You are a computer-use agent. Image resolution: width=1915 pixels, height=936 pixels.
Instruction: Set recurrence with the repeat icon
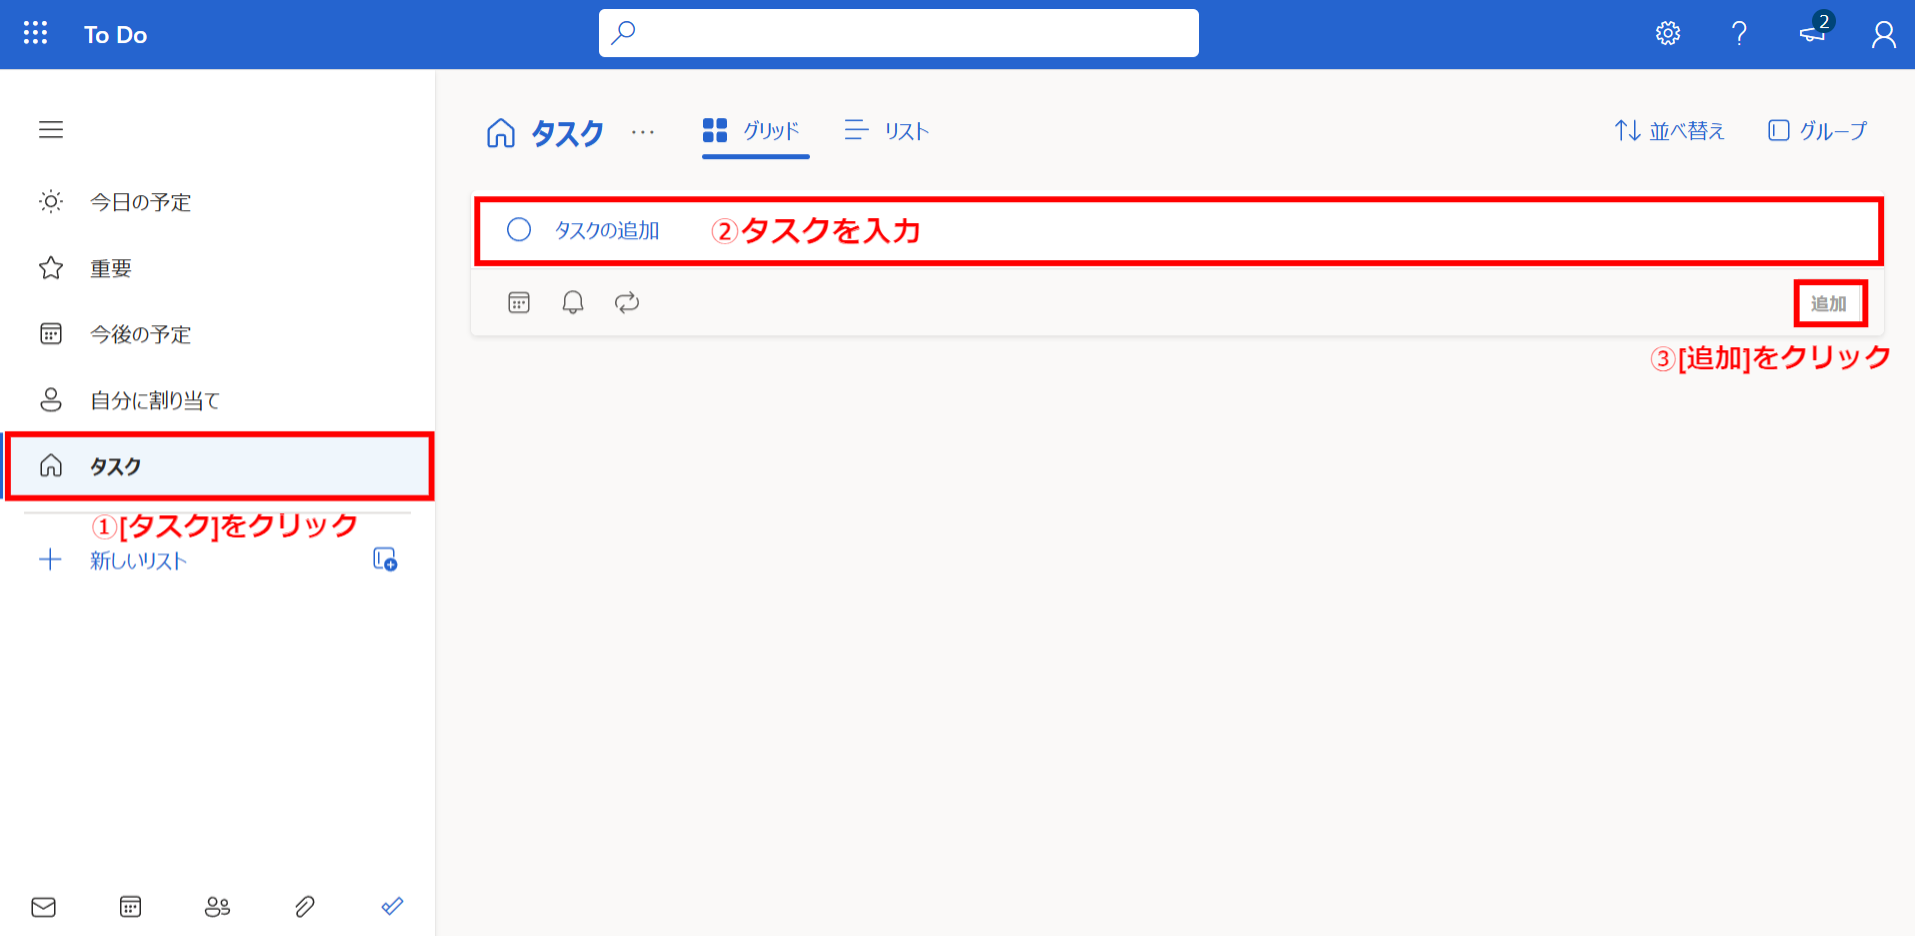[x=627, y=301]
